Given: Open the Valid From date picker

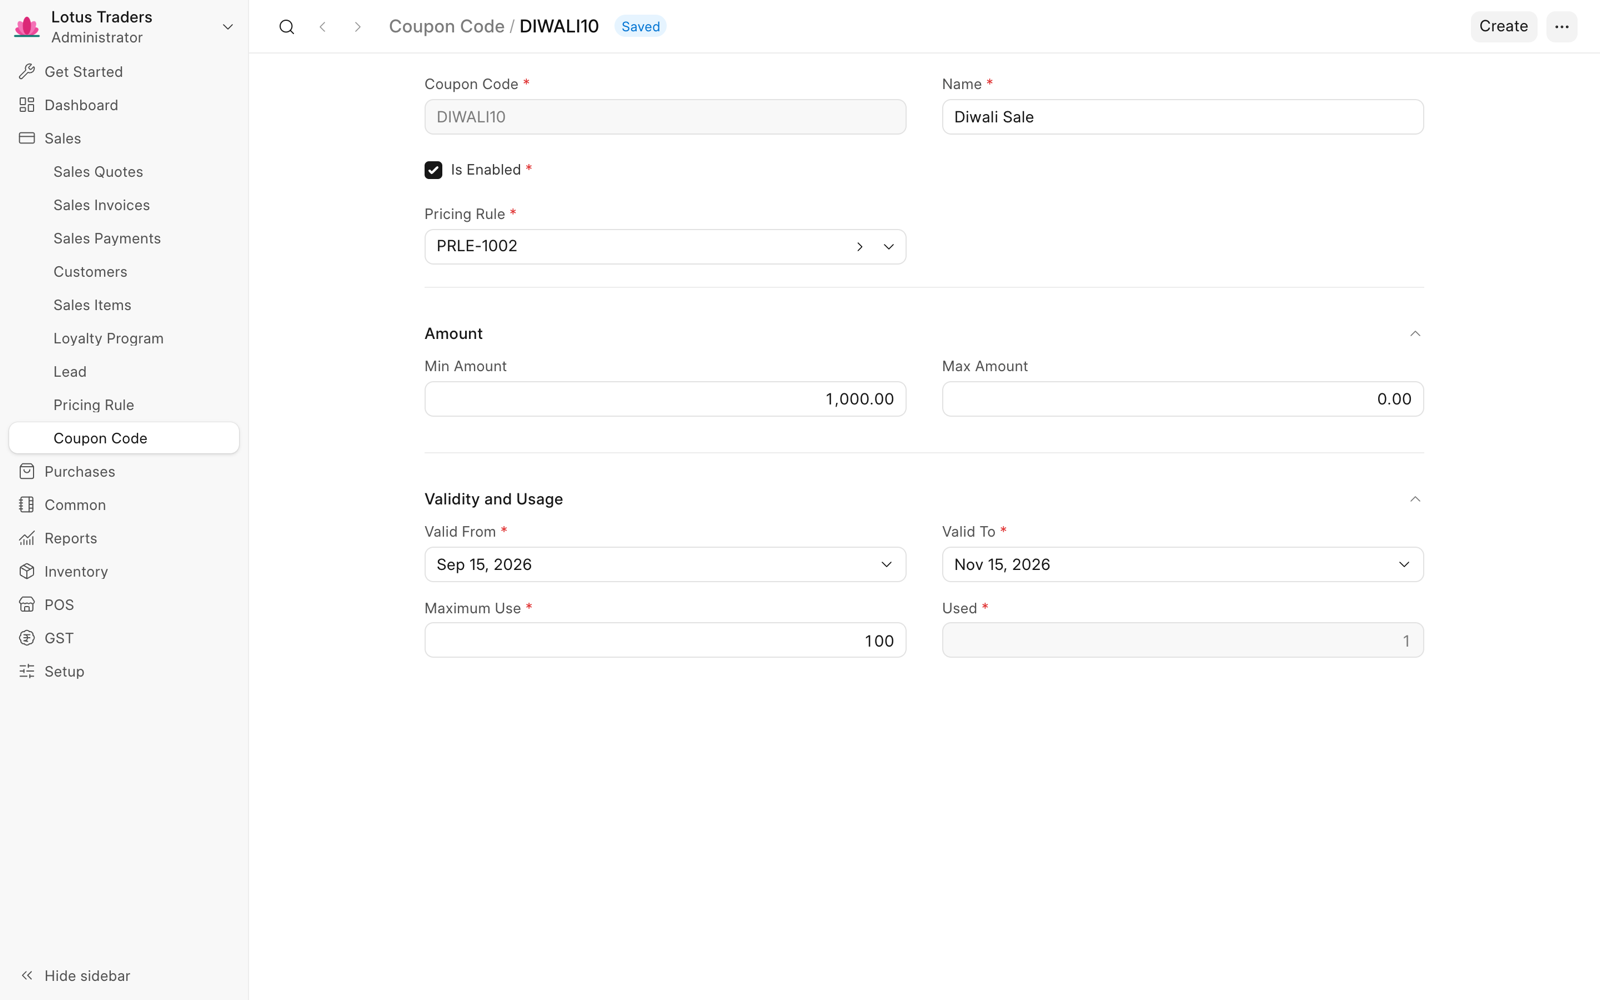Looking at the screenshot, I should click(x=665, y=565).
